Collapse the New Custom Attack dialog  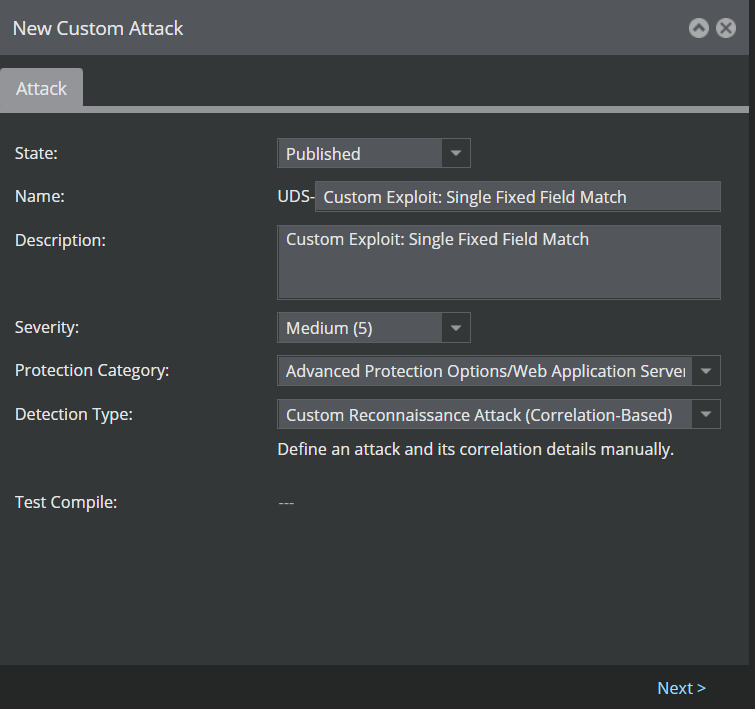coord(699,28)
